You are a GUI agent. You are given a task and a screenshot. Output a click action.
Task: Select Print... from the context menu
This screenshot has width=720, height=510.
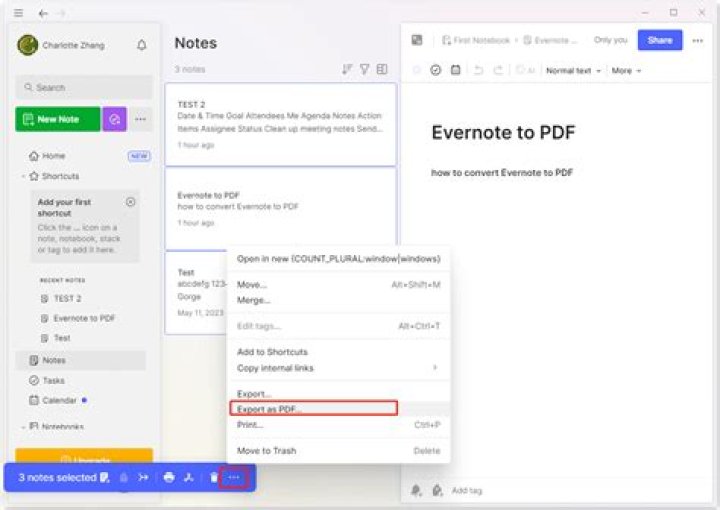click(x=338, y=425)
